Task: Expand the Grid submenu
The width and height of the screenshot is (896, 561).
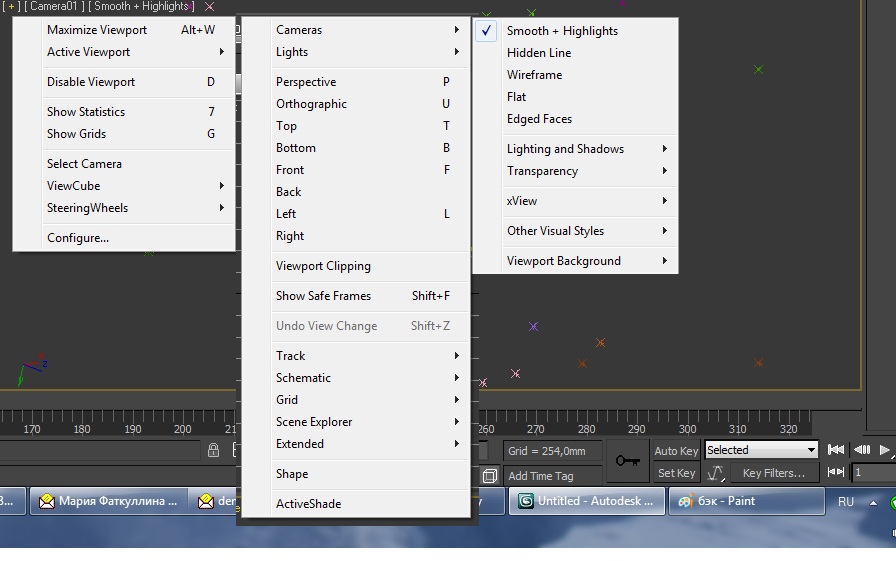Action: coord(357,399)
